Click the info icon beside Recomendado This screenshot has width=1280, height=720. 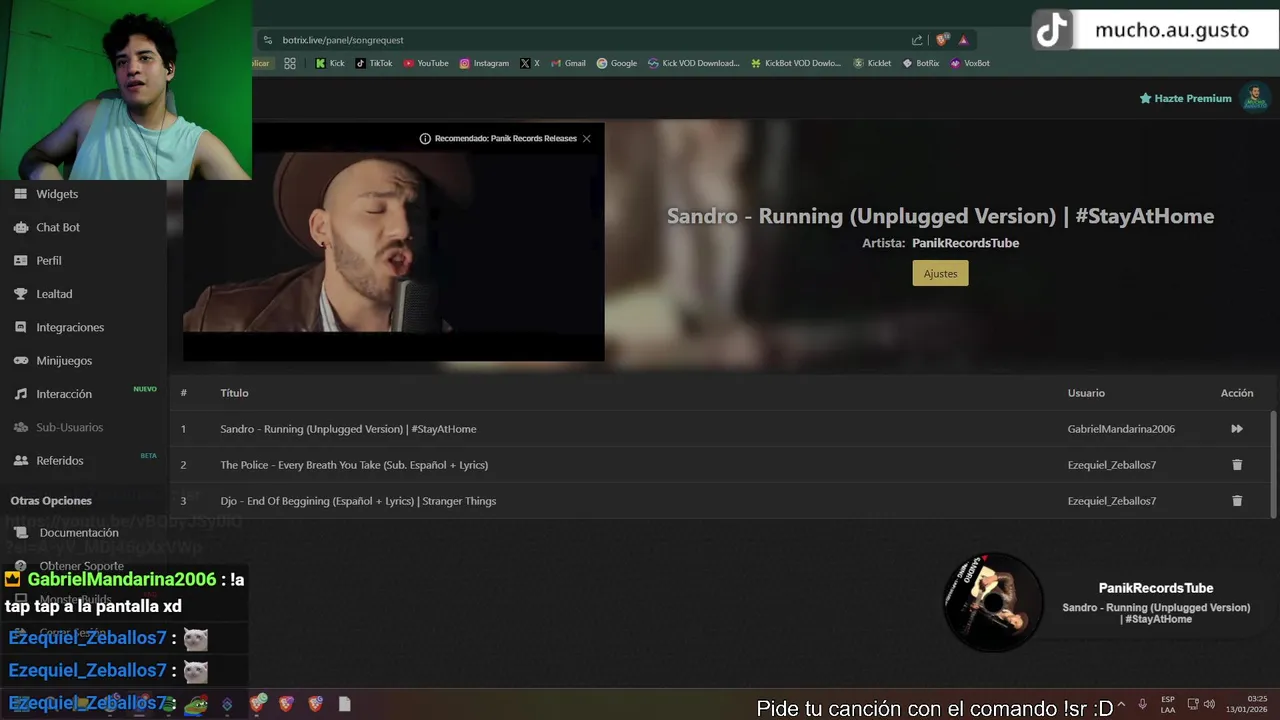coord(425,138)
